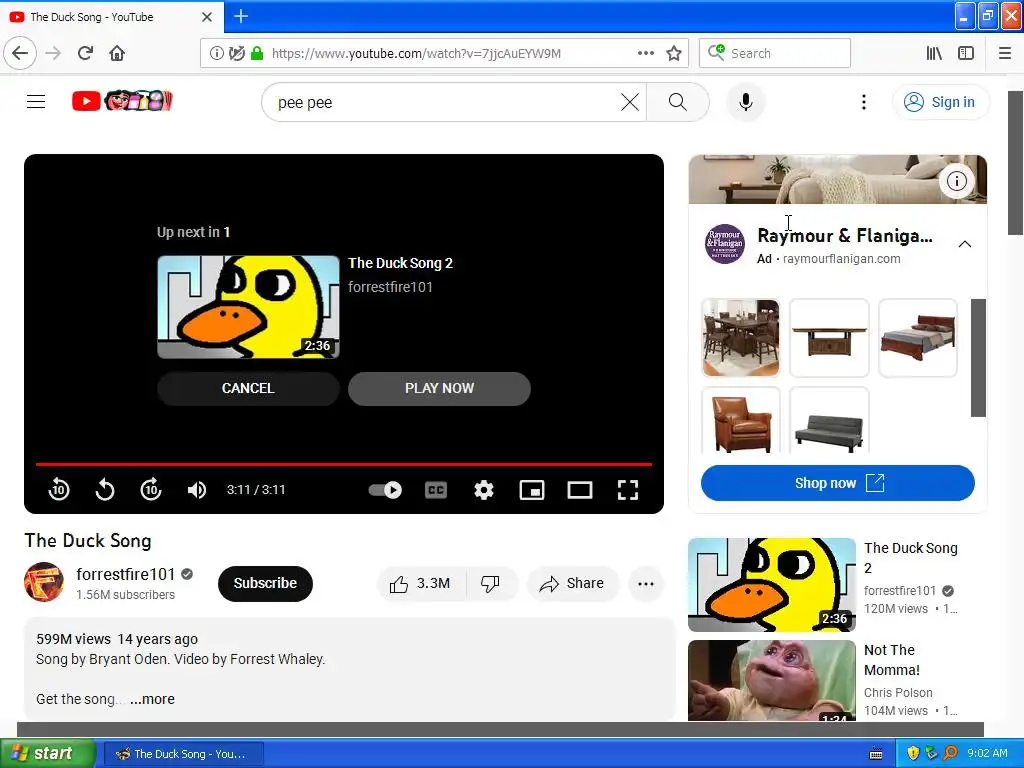Toggle the sidebar view icon

(x=966, y=53)
